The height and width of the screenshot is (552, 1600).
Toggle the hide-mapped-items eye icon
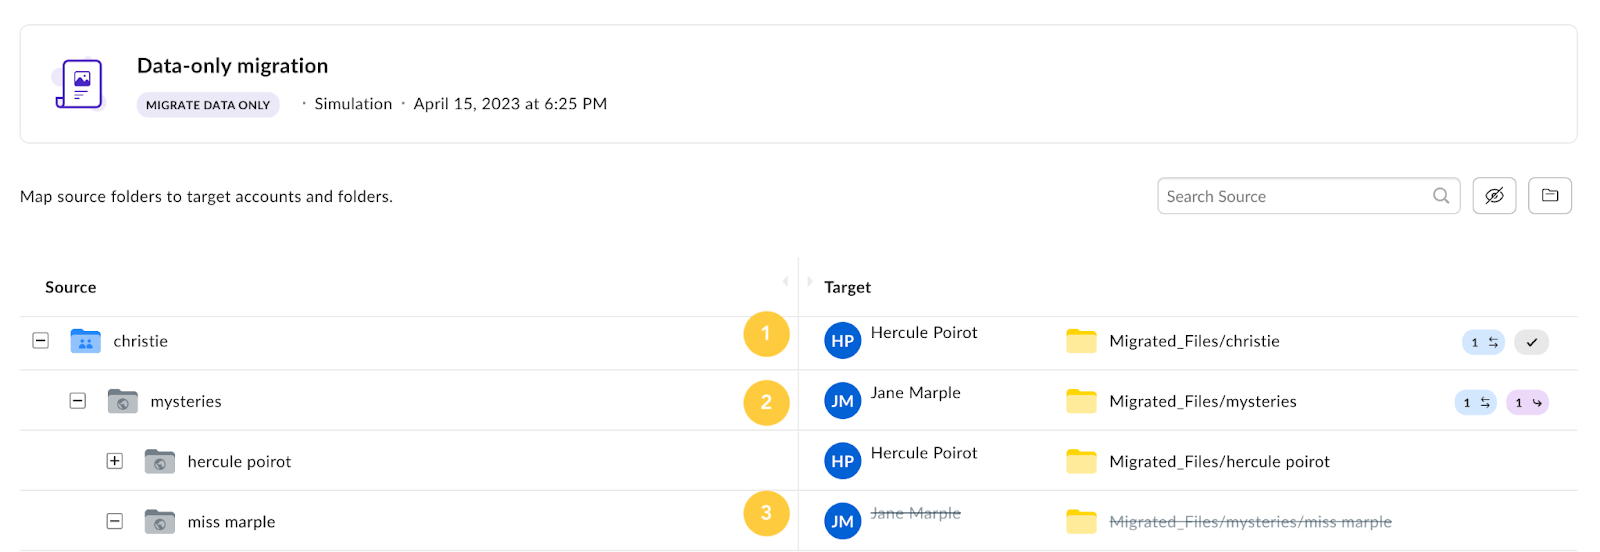(x=1494, y=196)
